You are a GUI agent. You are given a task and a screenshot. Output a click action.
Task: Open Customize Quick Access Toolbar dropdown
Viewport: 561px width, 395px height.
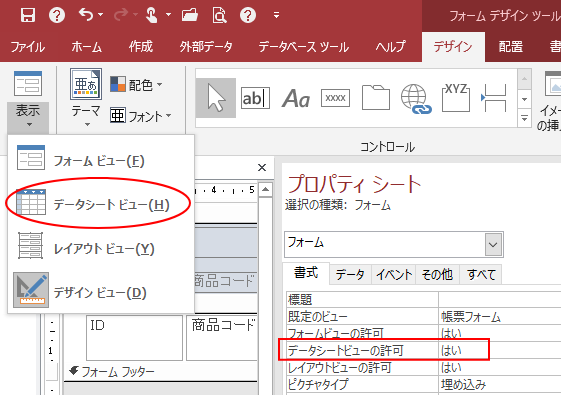pyautogui.click(x=276, y=15)
